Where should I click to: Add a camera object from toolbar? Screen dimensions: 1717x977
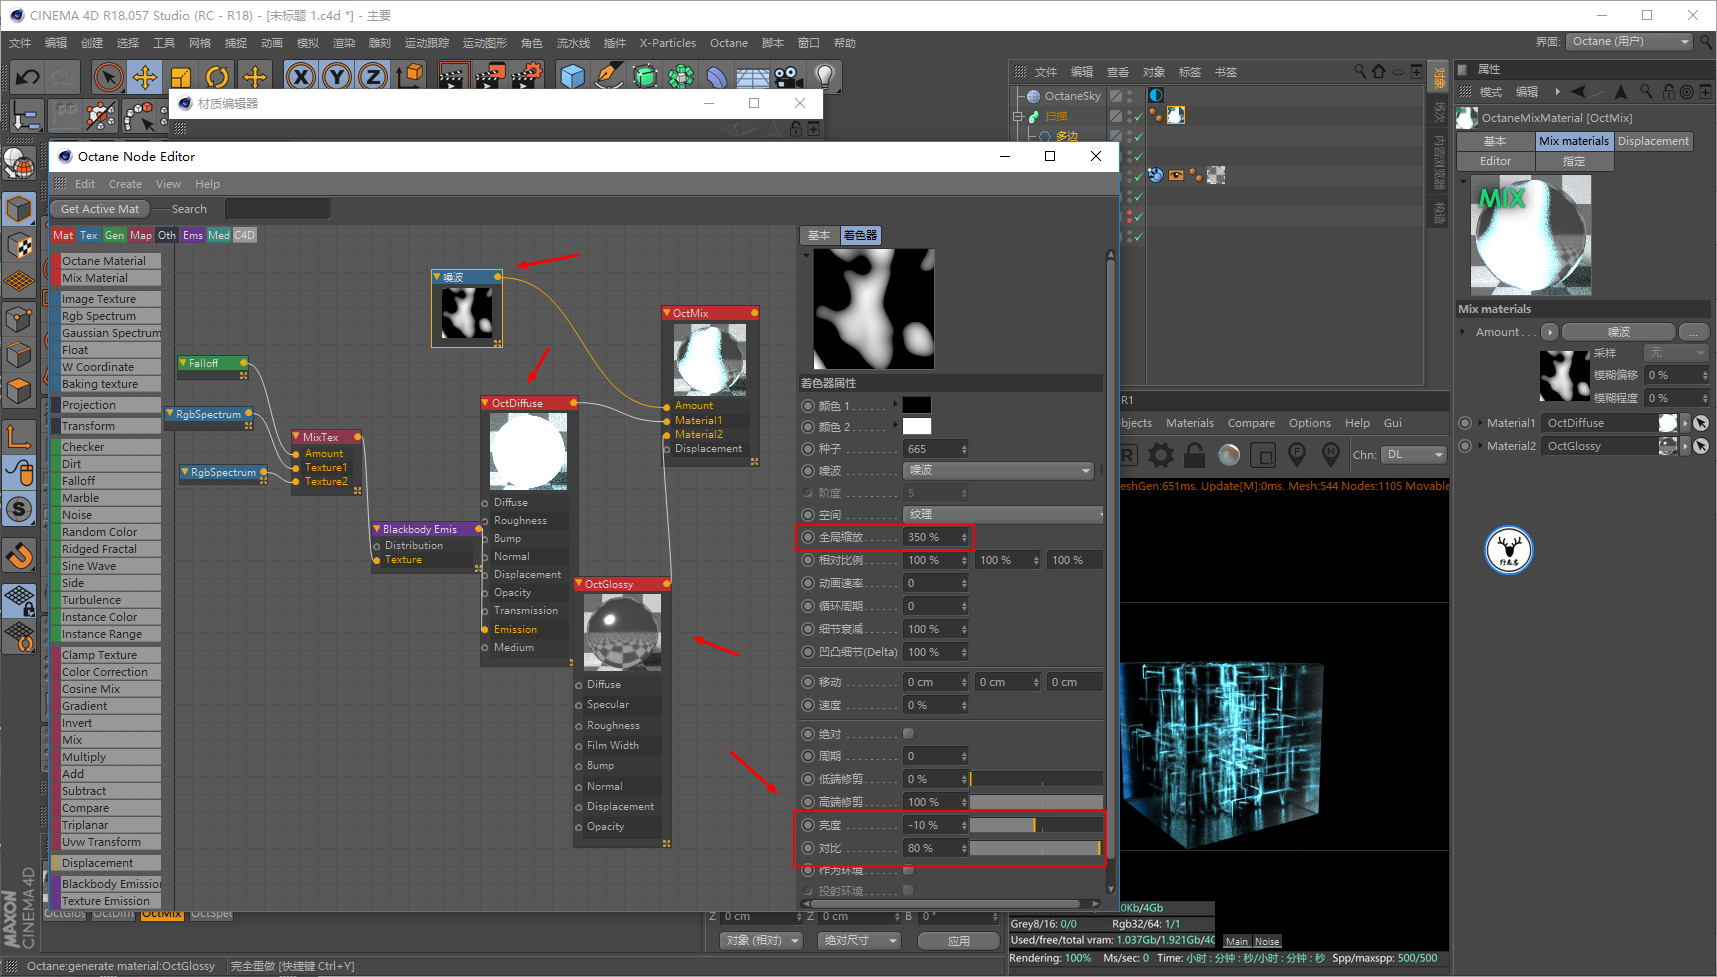[788, 77]
